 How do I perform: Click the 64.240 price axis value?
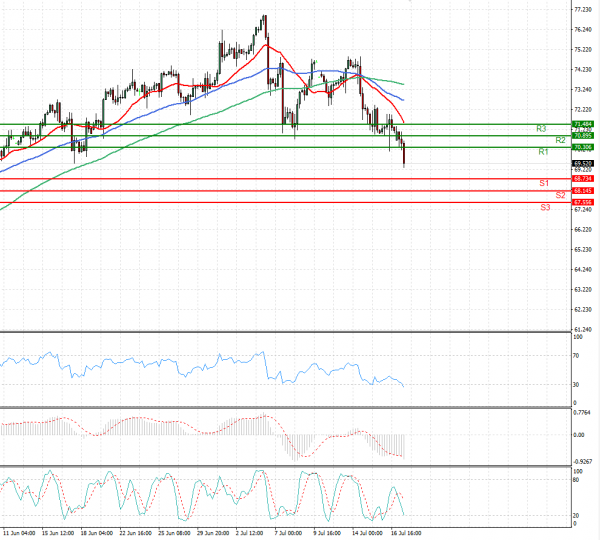click(x=583, y=270)
